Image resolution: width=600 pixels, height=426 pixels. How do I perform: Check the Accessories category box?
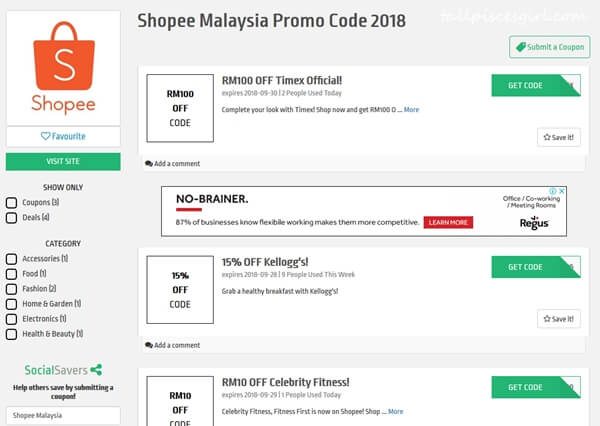click(x=12, y=259)
